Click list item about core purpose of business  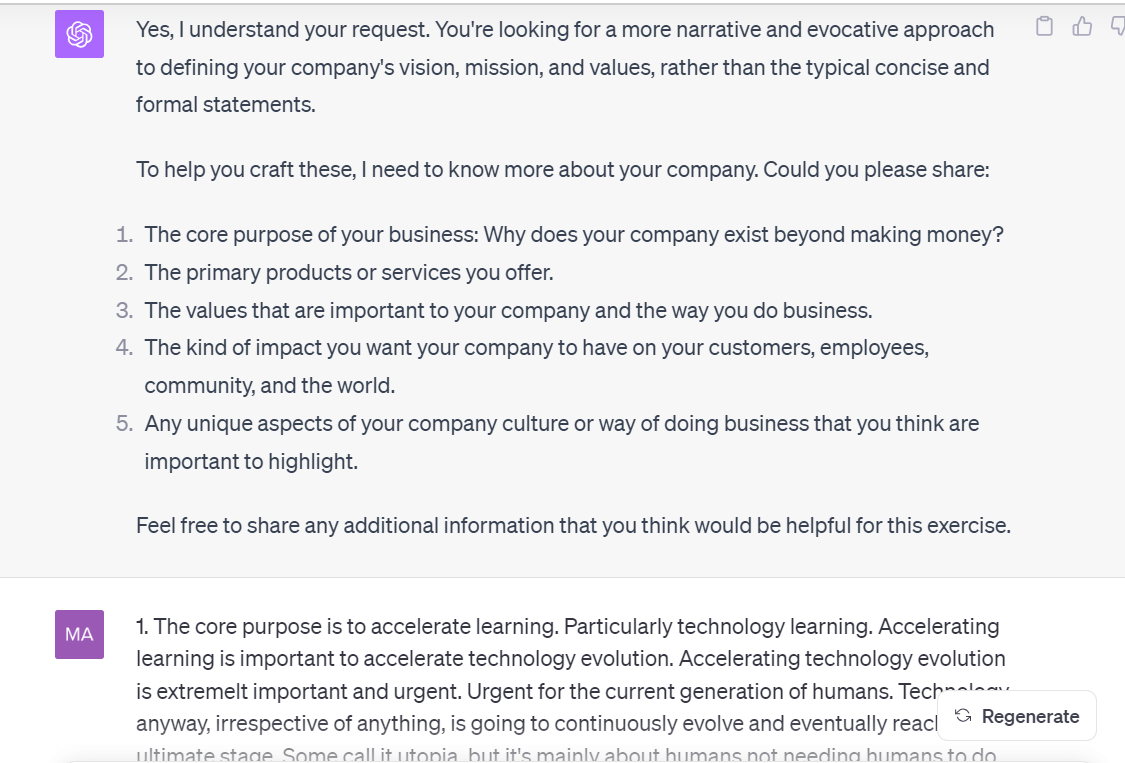pos(573,235)
